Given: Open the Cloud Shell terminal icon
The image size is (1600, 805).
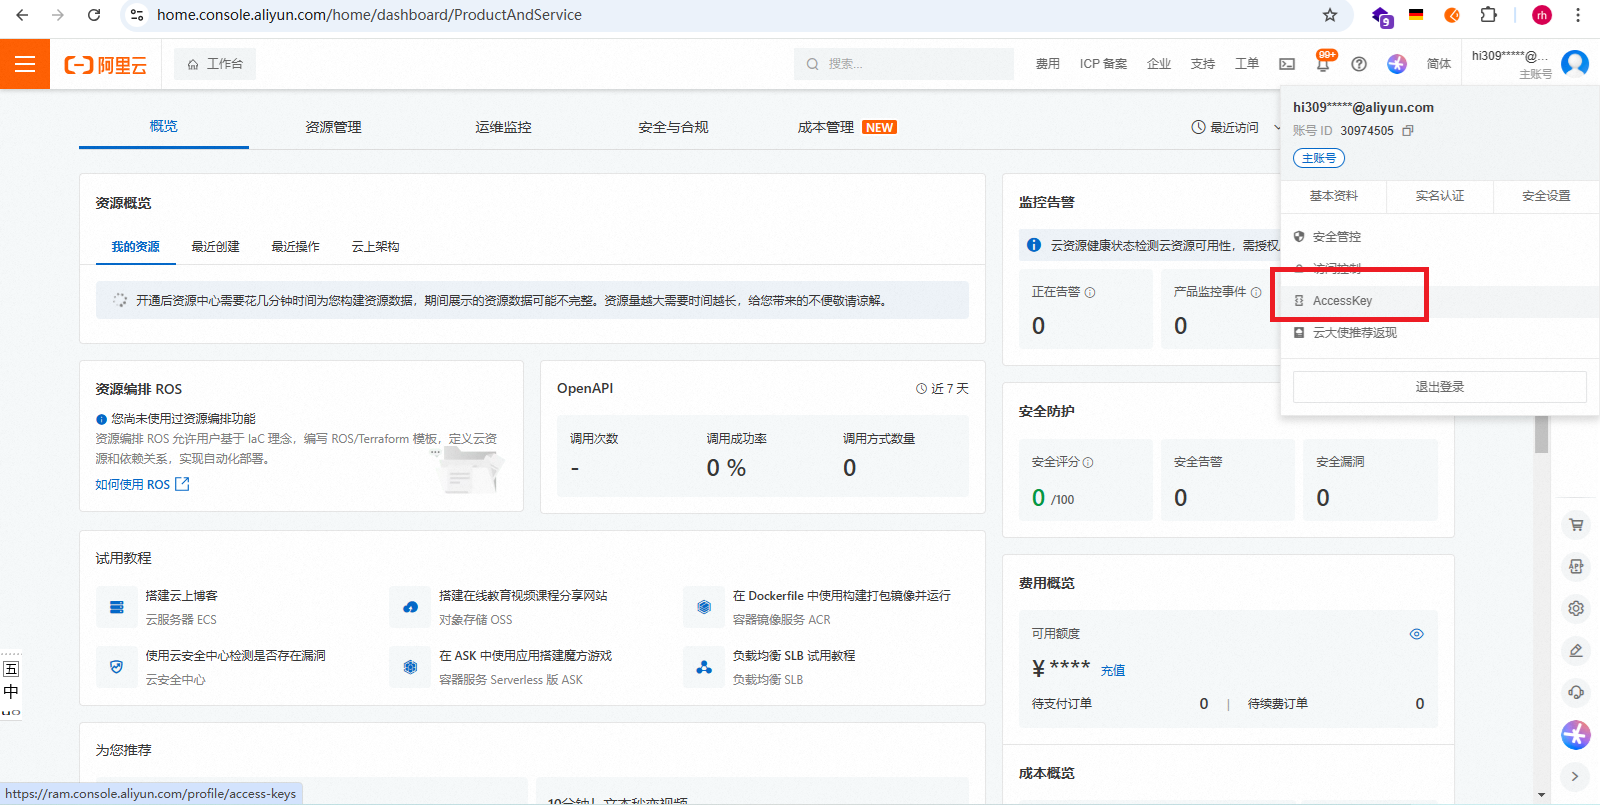Looking at the screenshot, I should [x=1287, y=64].
